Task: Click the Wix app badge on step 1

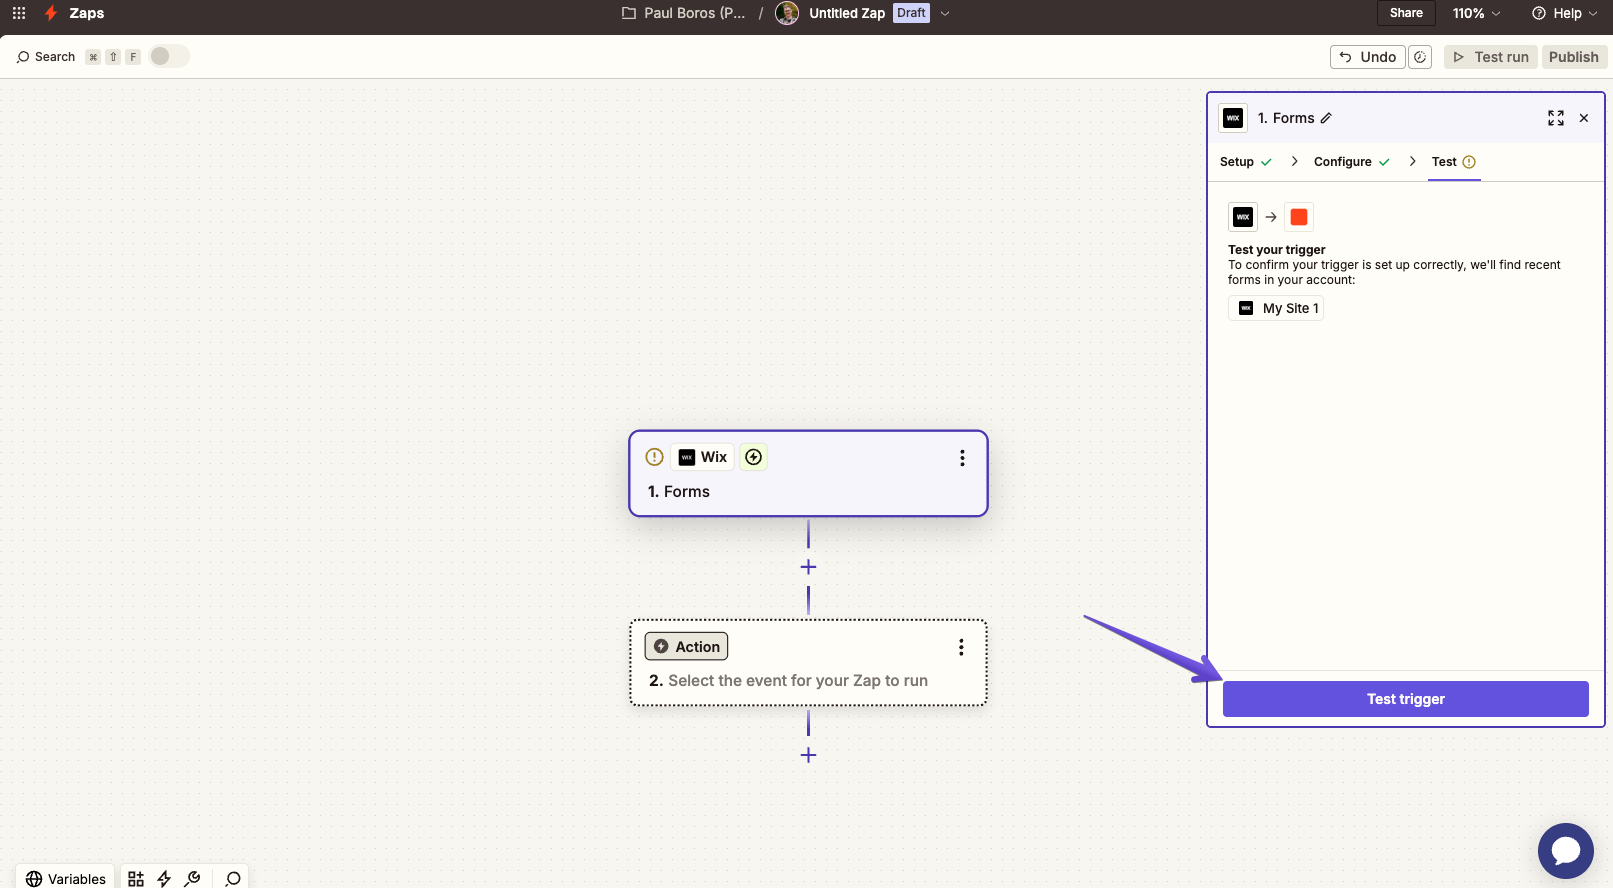Action: point(703,457)
